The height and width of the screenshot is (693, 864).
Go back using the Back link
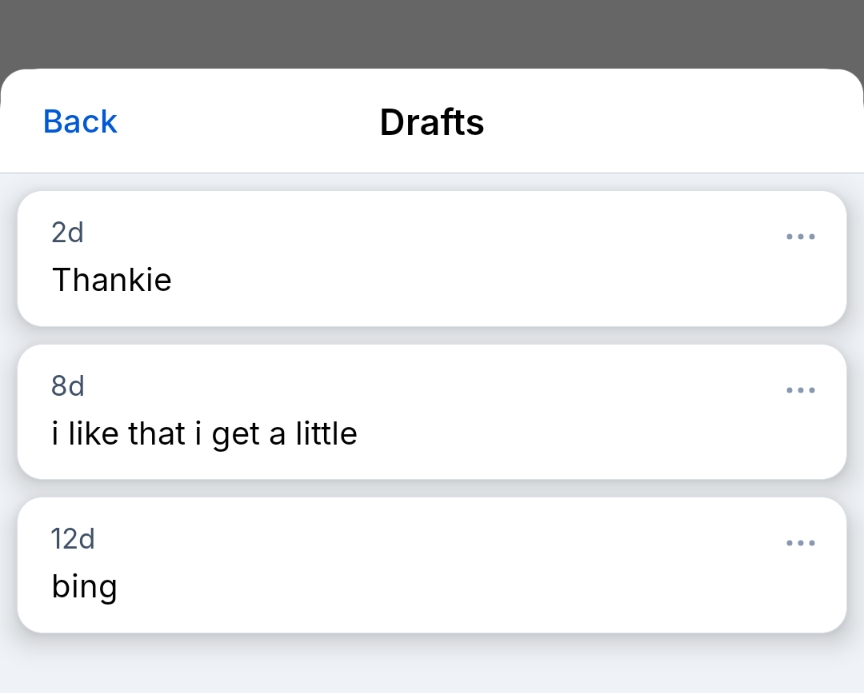80,121
